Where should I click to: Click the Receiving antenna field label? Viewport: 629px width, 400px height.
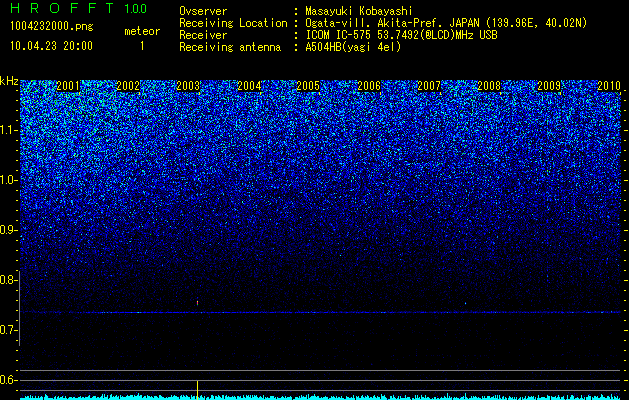click(230, 47)
